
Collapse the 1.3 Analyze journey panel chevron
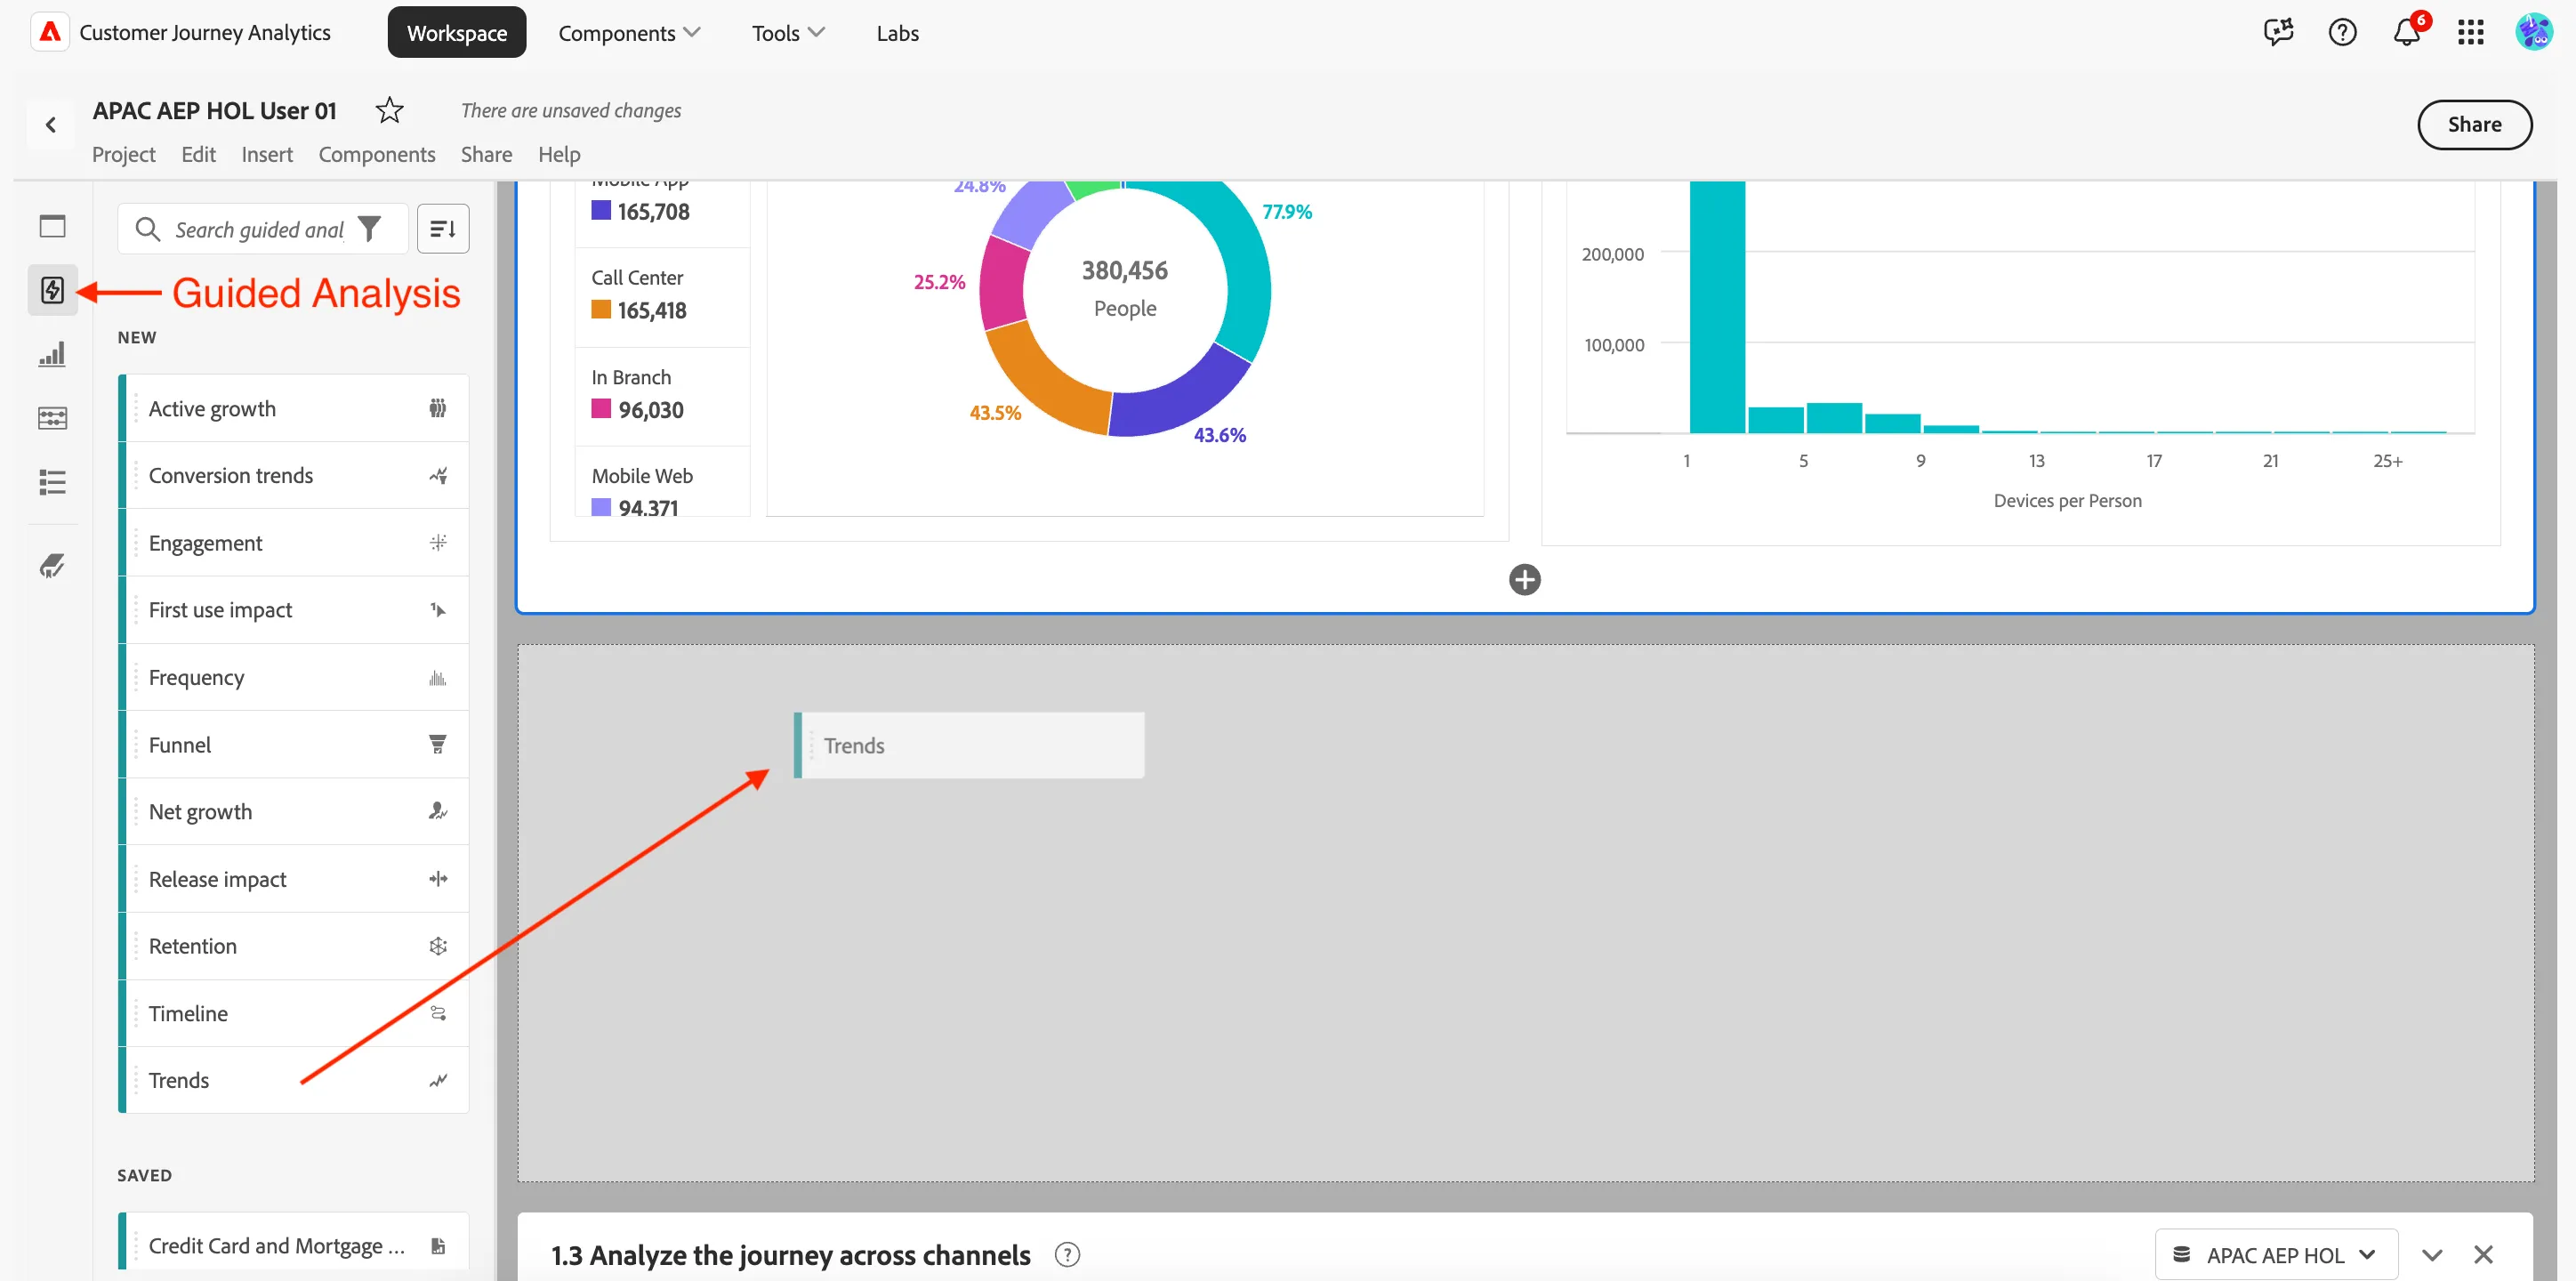tap(2431, 1255)
